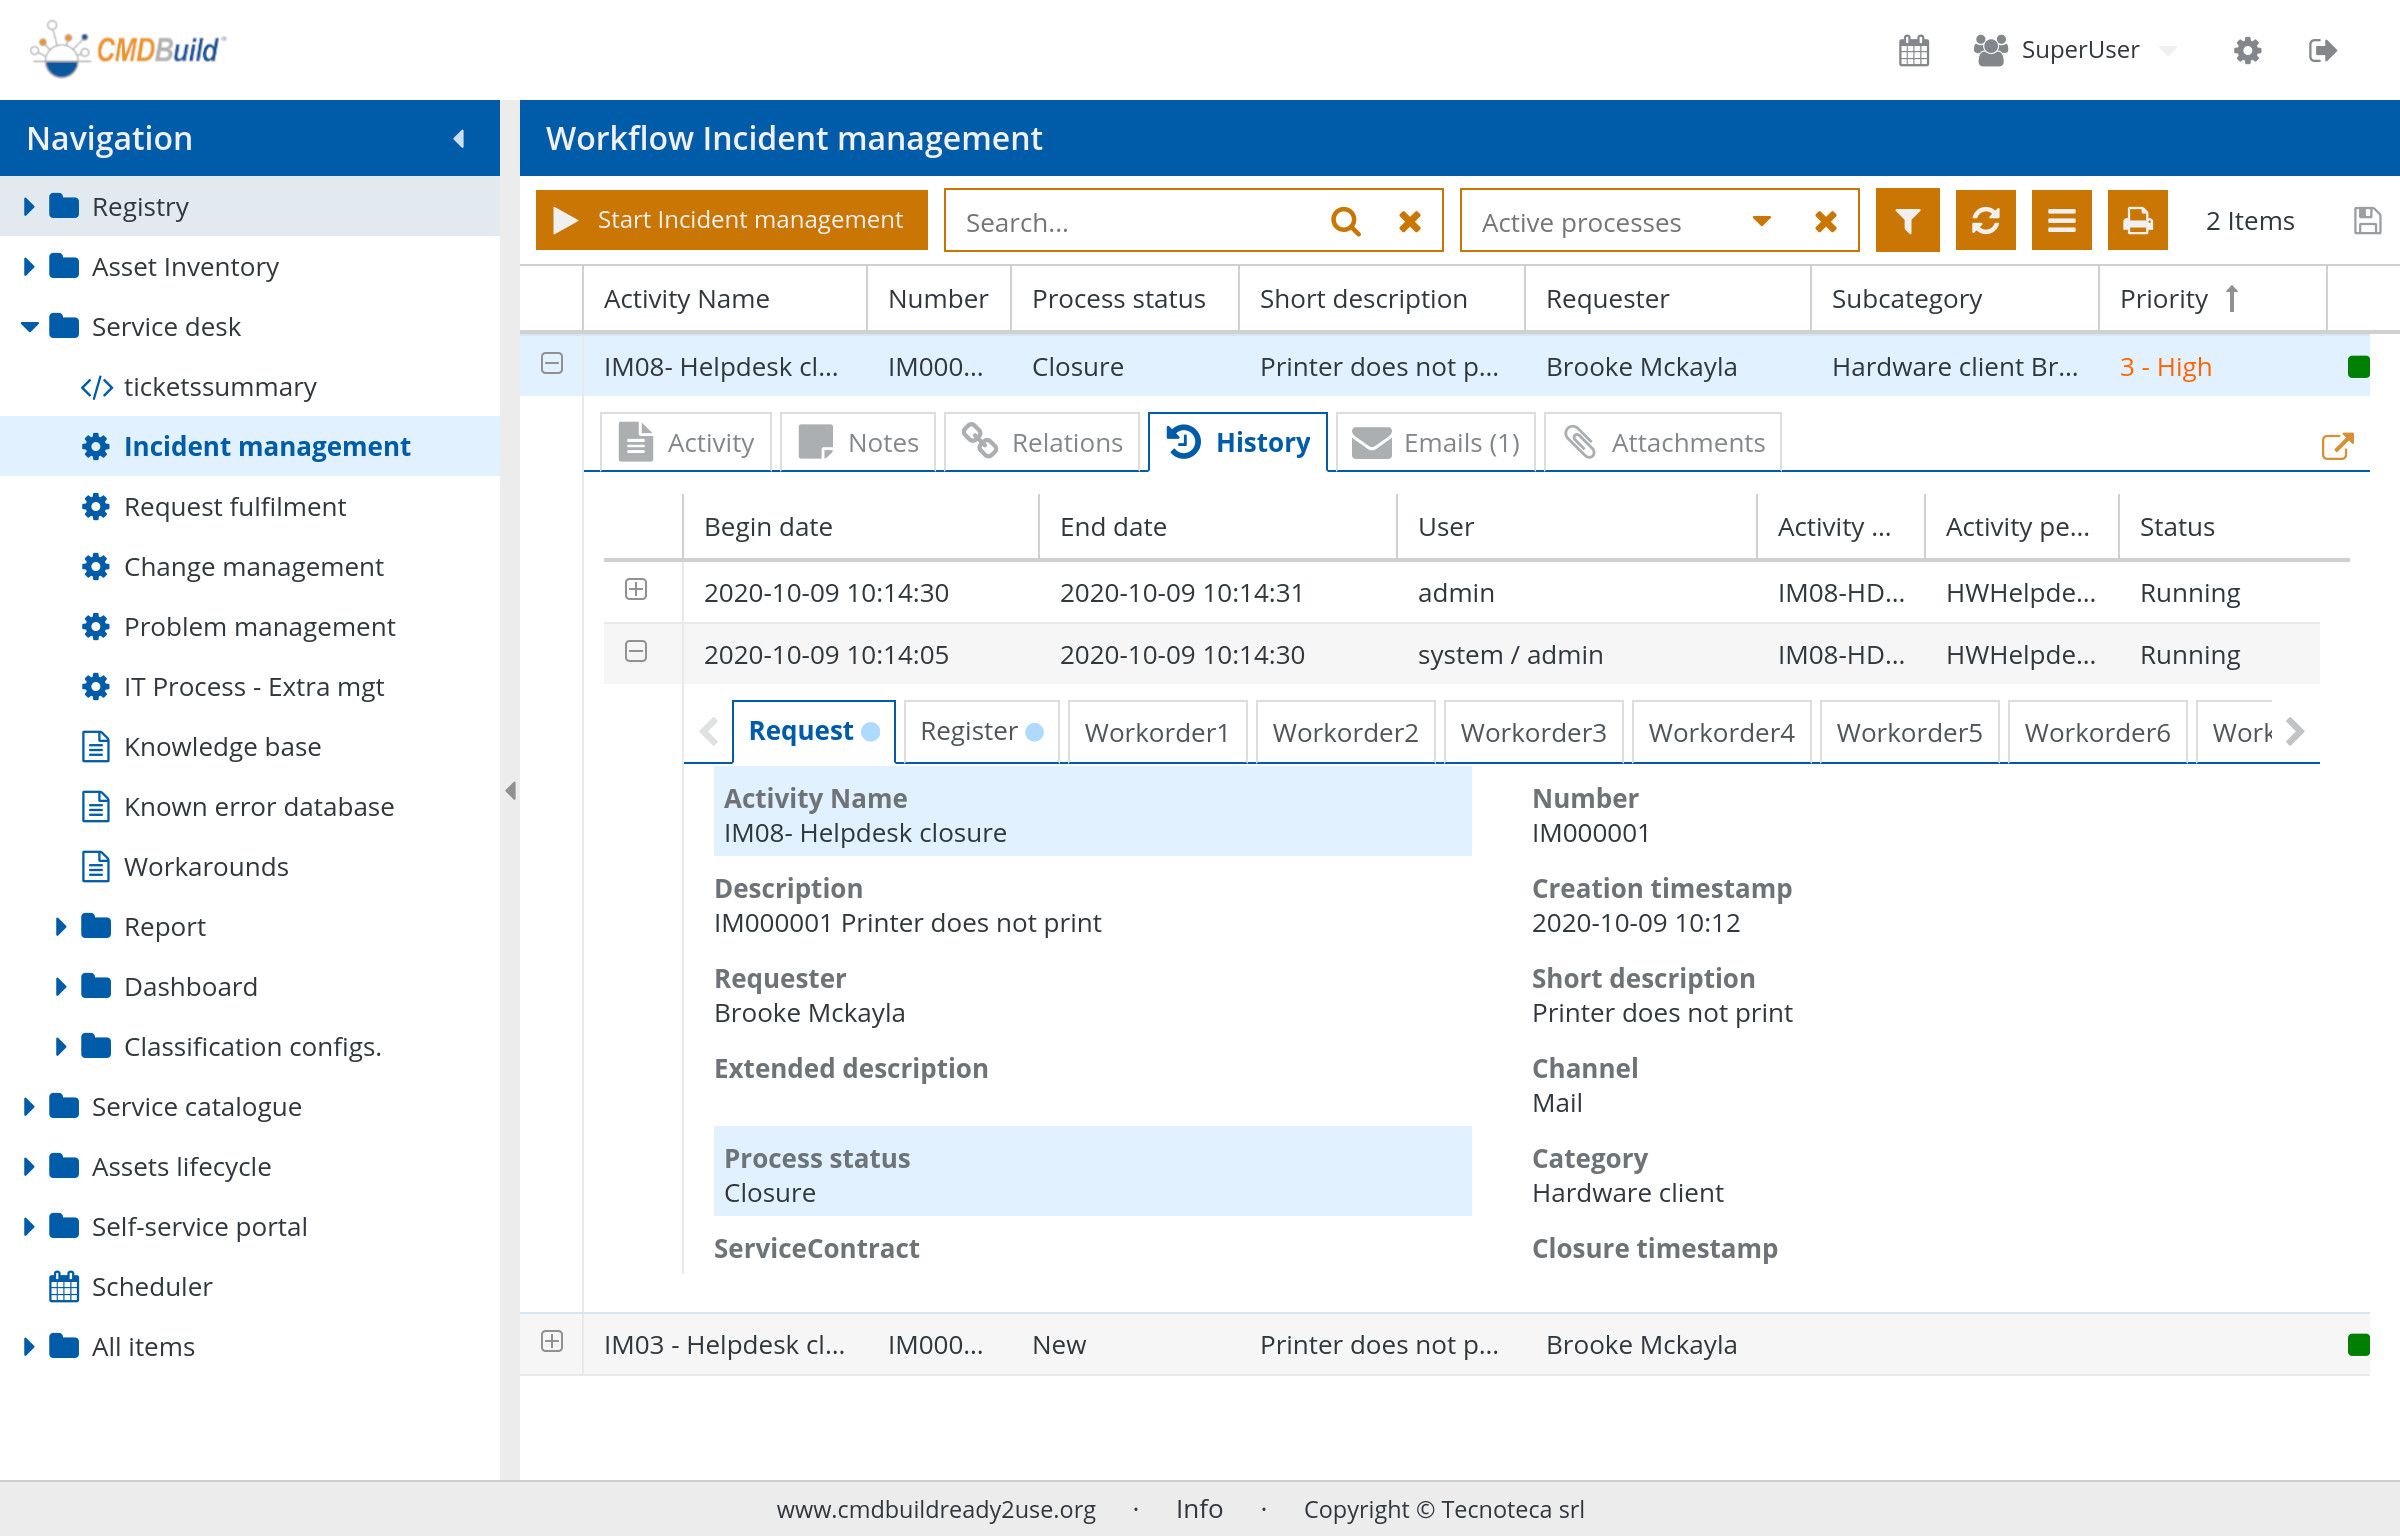
Task: Open administration gear icon in header
Action: pos(2247,50)
